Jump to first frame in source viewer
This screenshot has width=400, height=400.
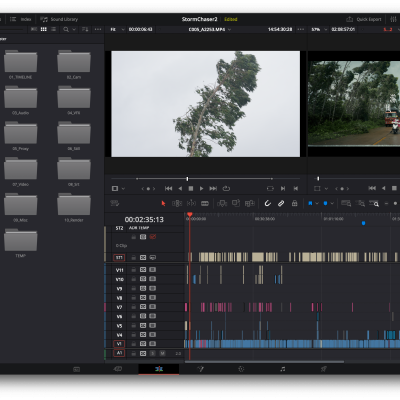tap(169, 189)
